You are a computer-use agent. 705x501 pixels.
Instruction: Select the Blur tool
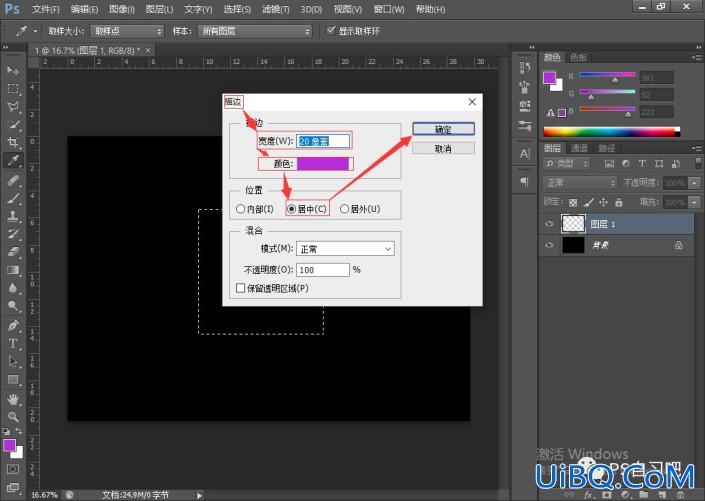[13, 288]
